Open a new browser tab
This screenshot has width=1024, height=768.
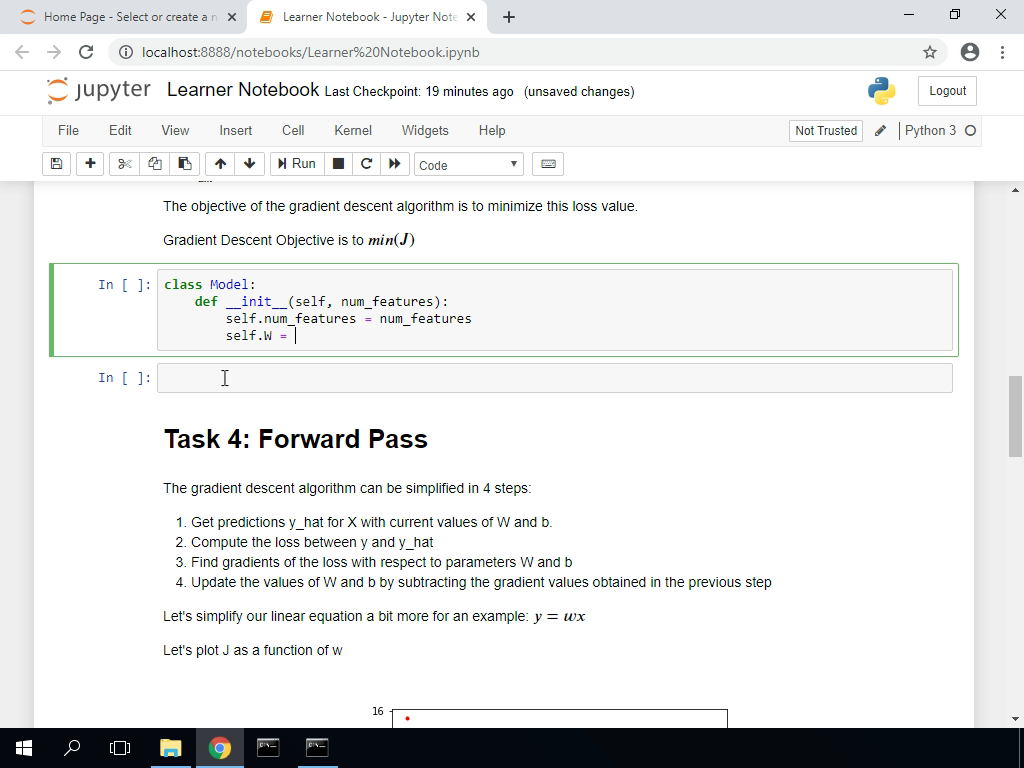(x=509, y=17)
